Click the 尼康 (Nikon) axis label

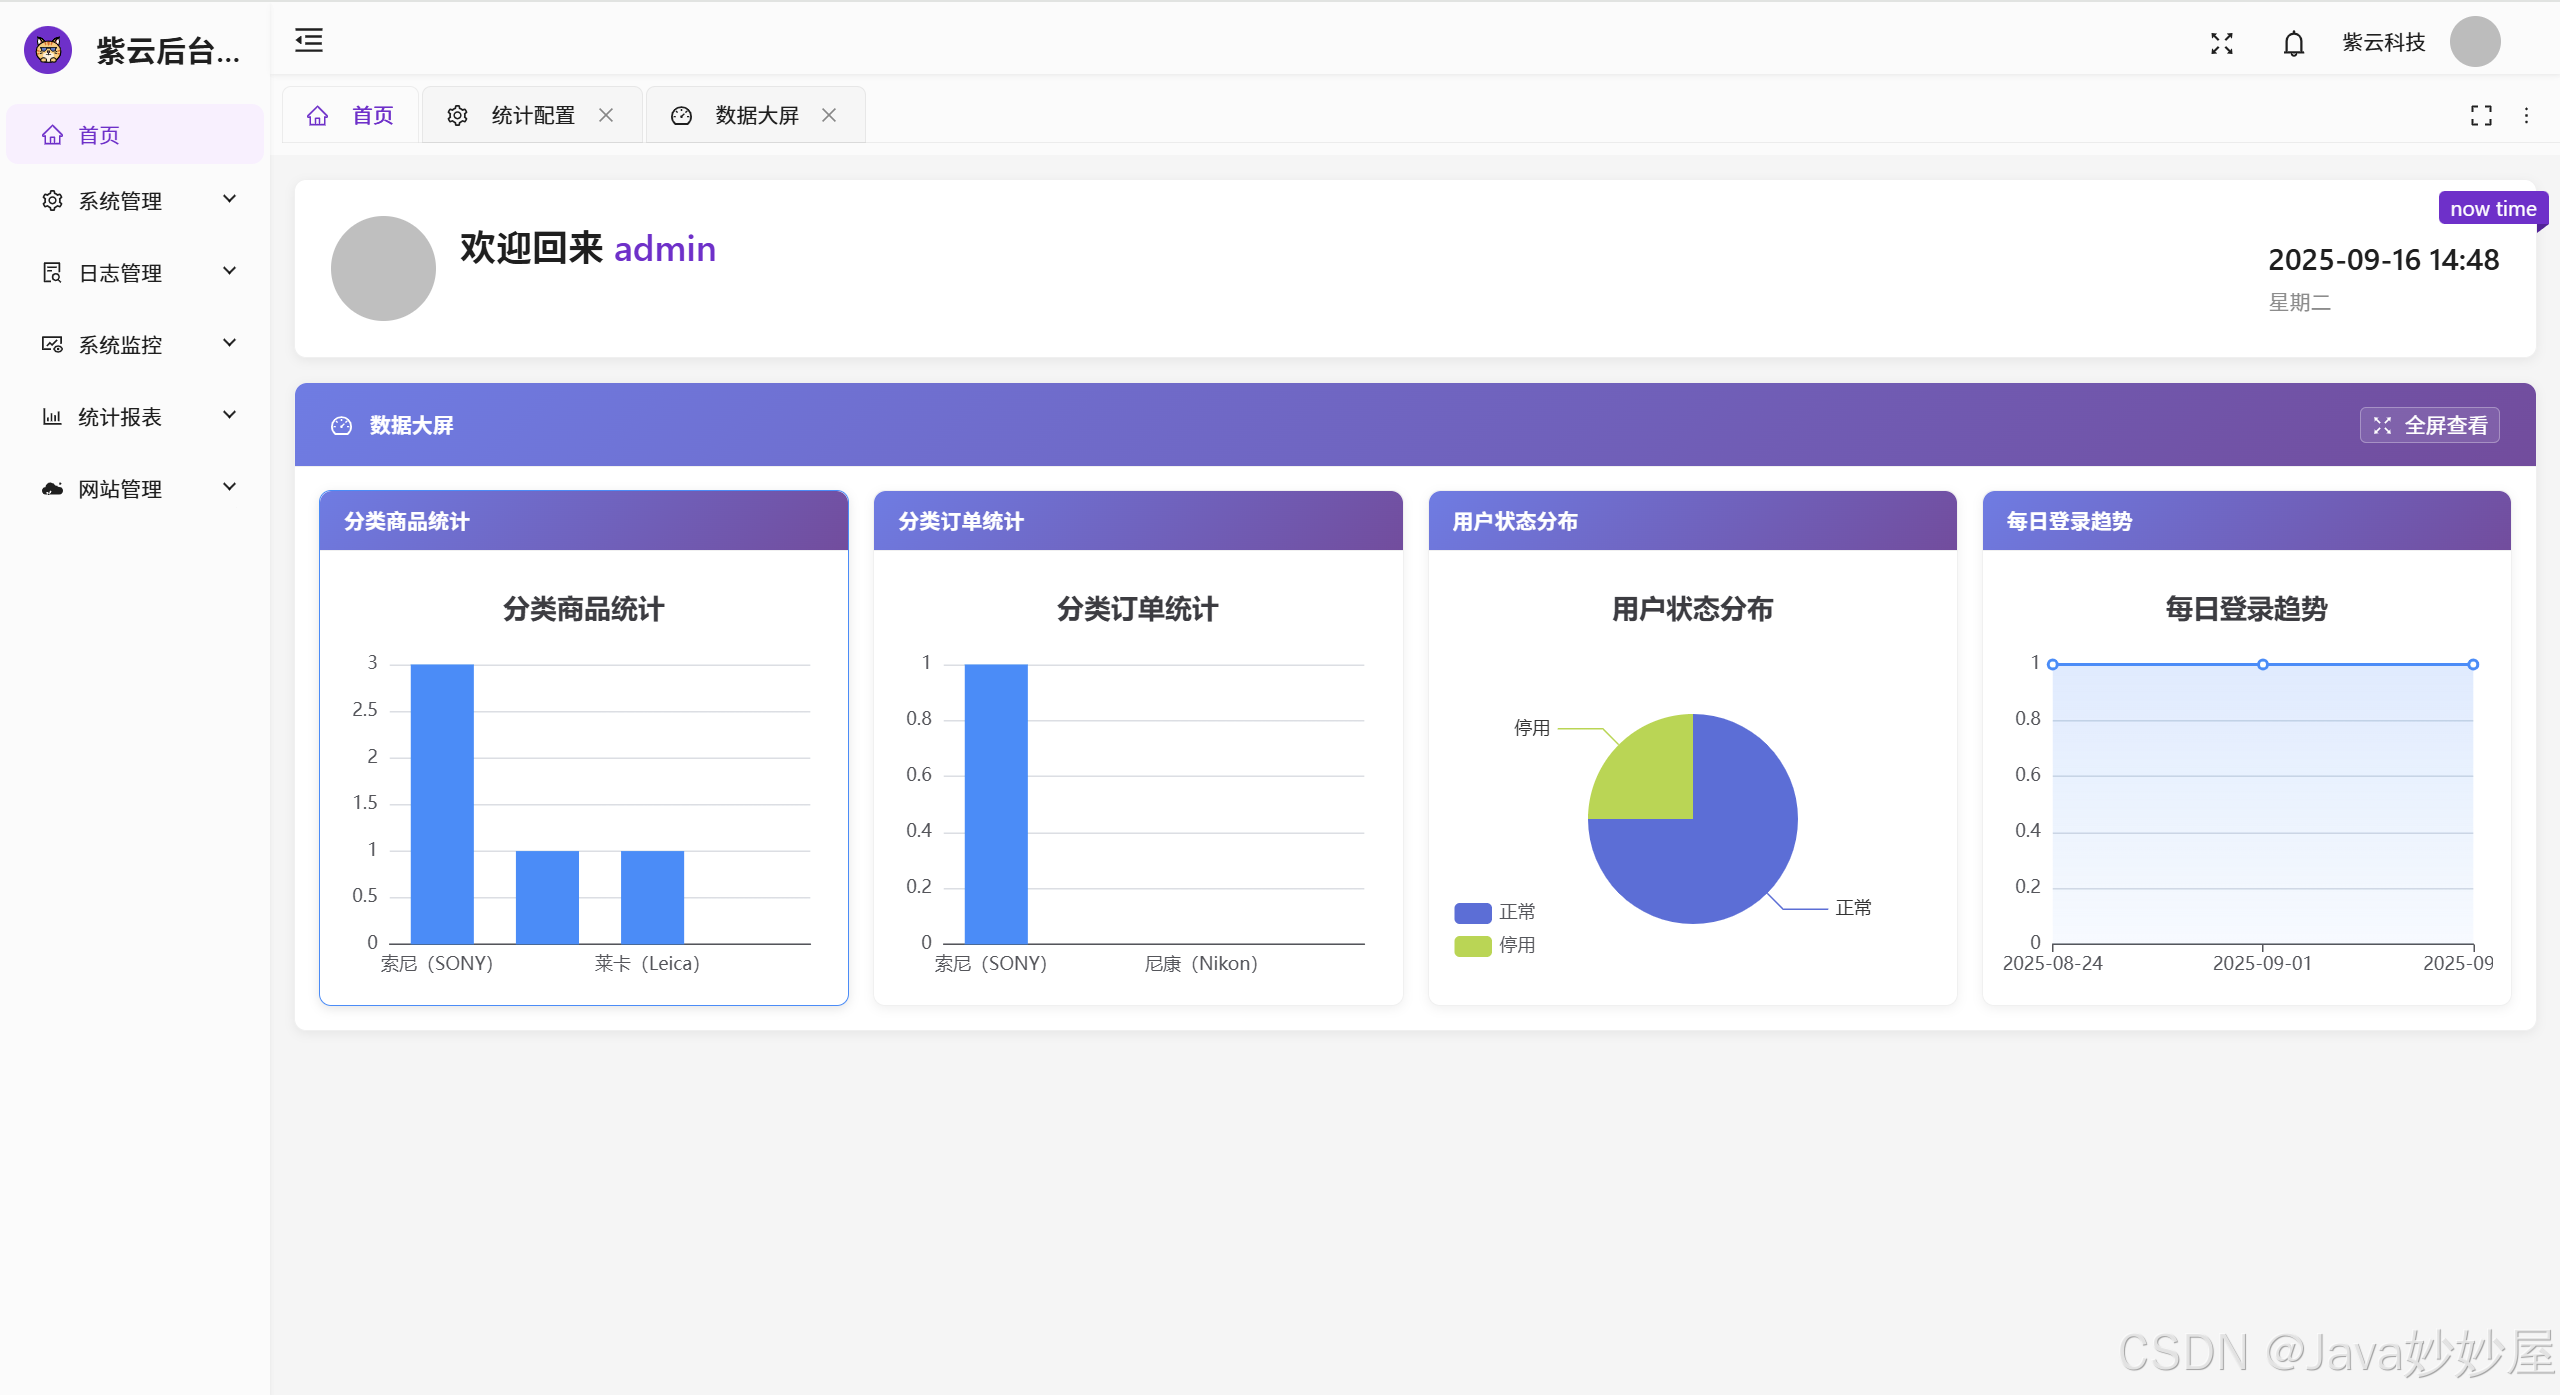pos(1201,963)
